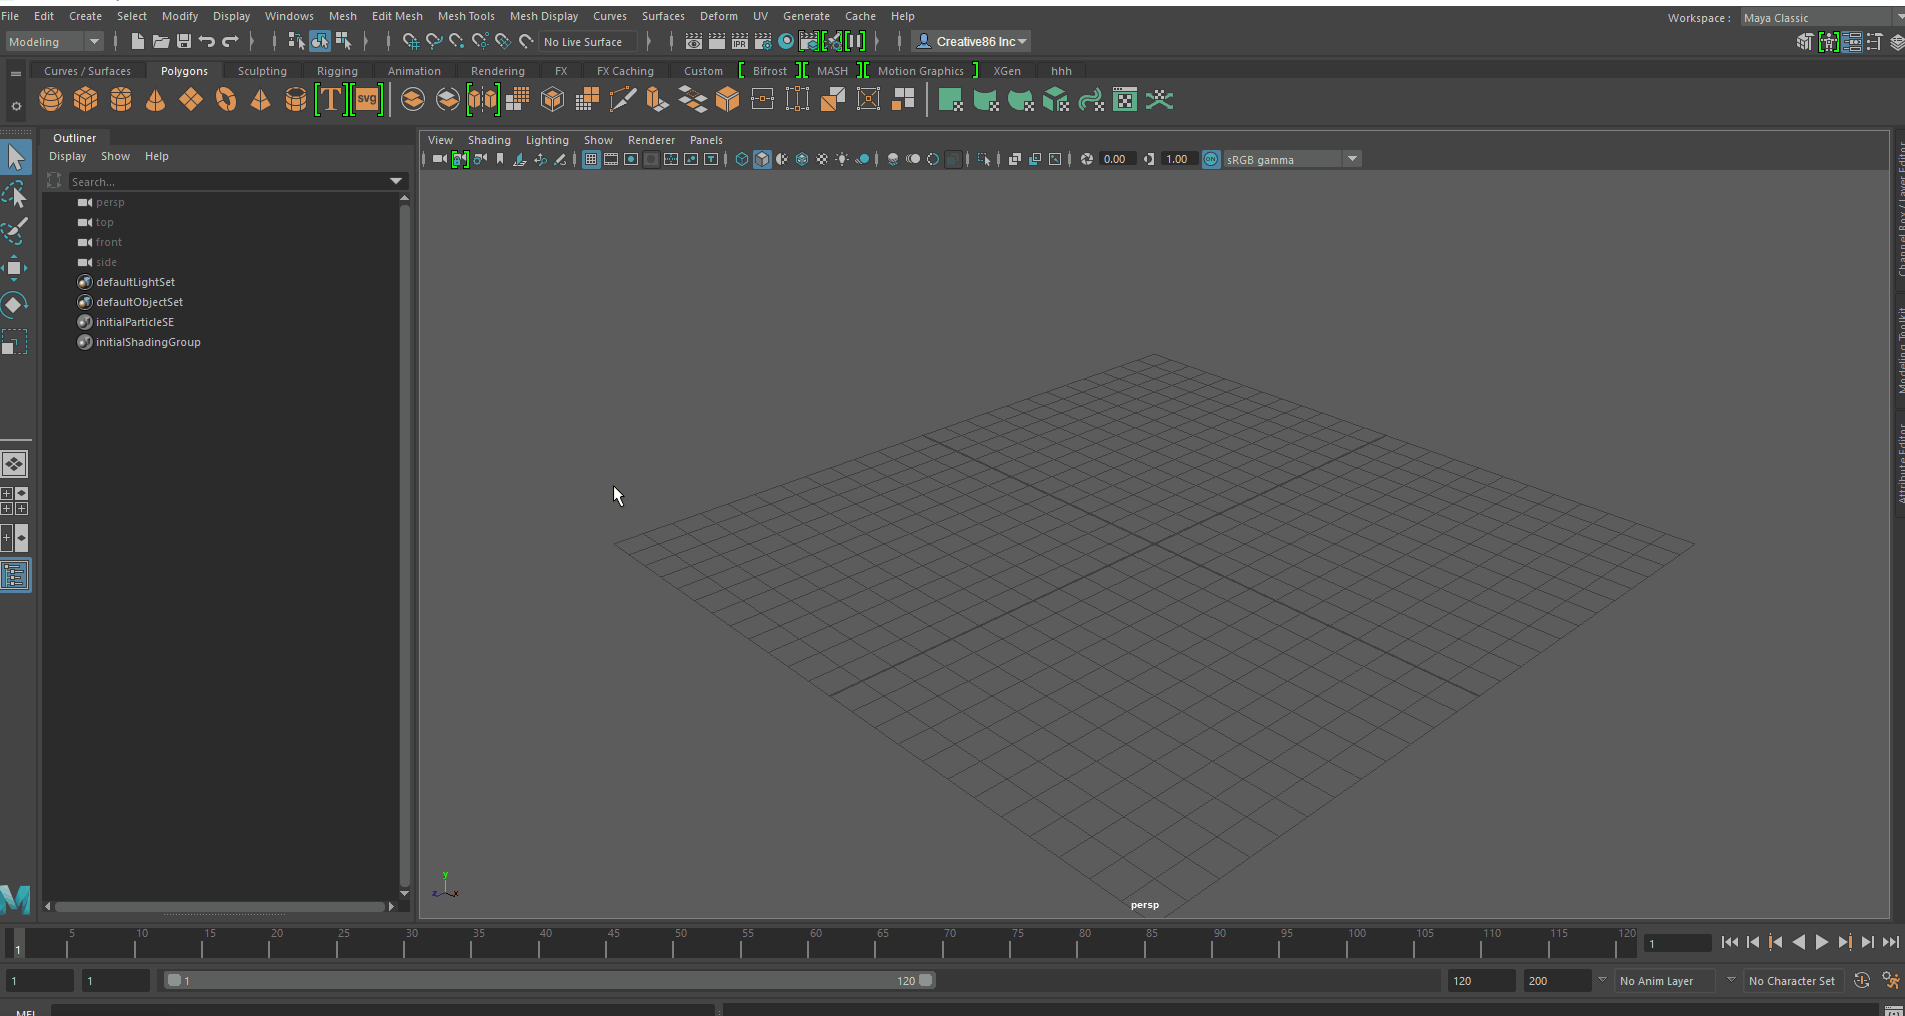Open the Edit Mesh menu

(397, 16)
